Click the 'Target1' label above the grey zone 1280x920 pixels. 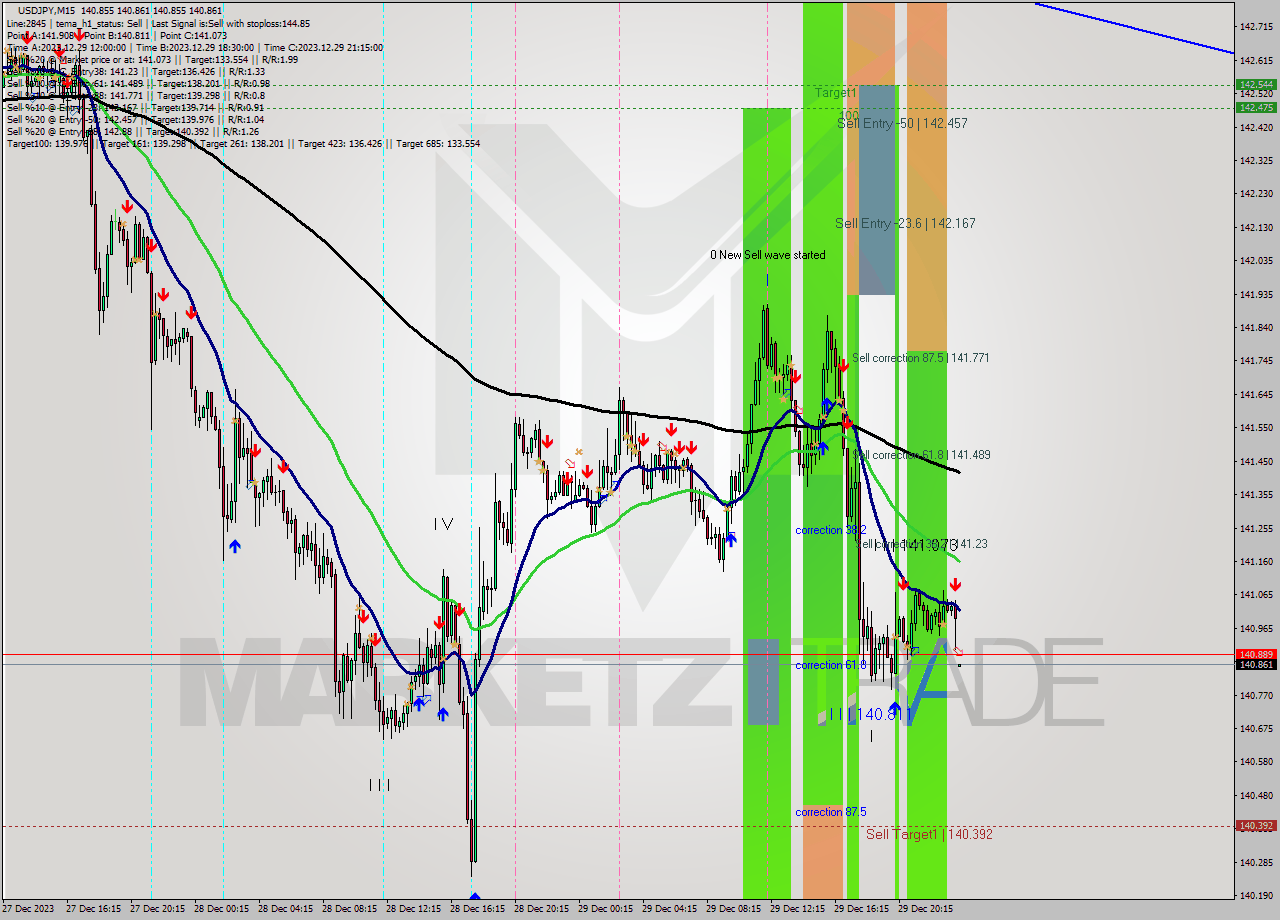click(835, 92)
